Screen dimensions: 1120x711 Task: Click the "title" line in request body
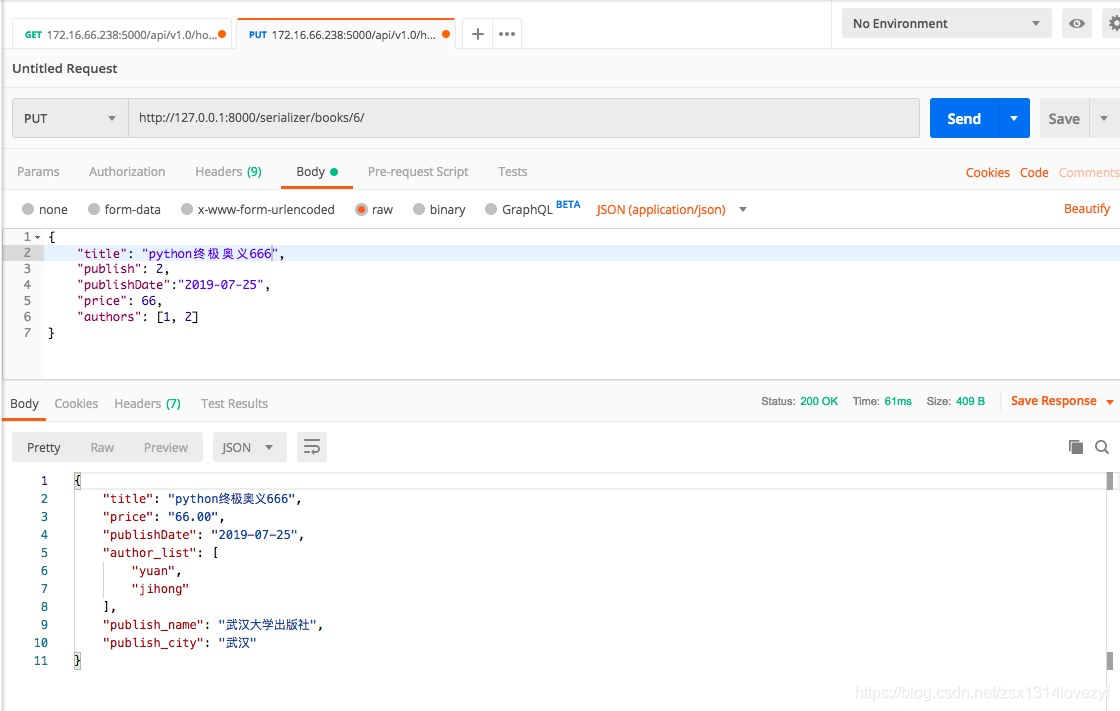(181, 253)
